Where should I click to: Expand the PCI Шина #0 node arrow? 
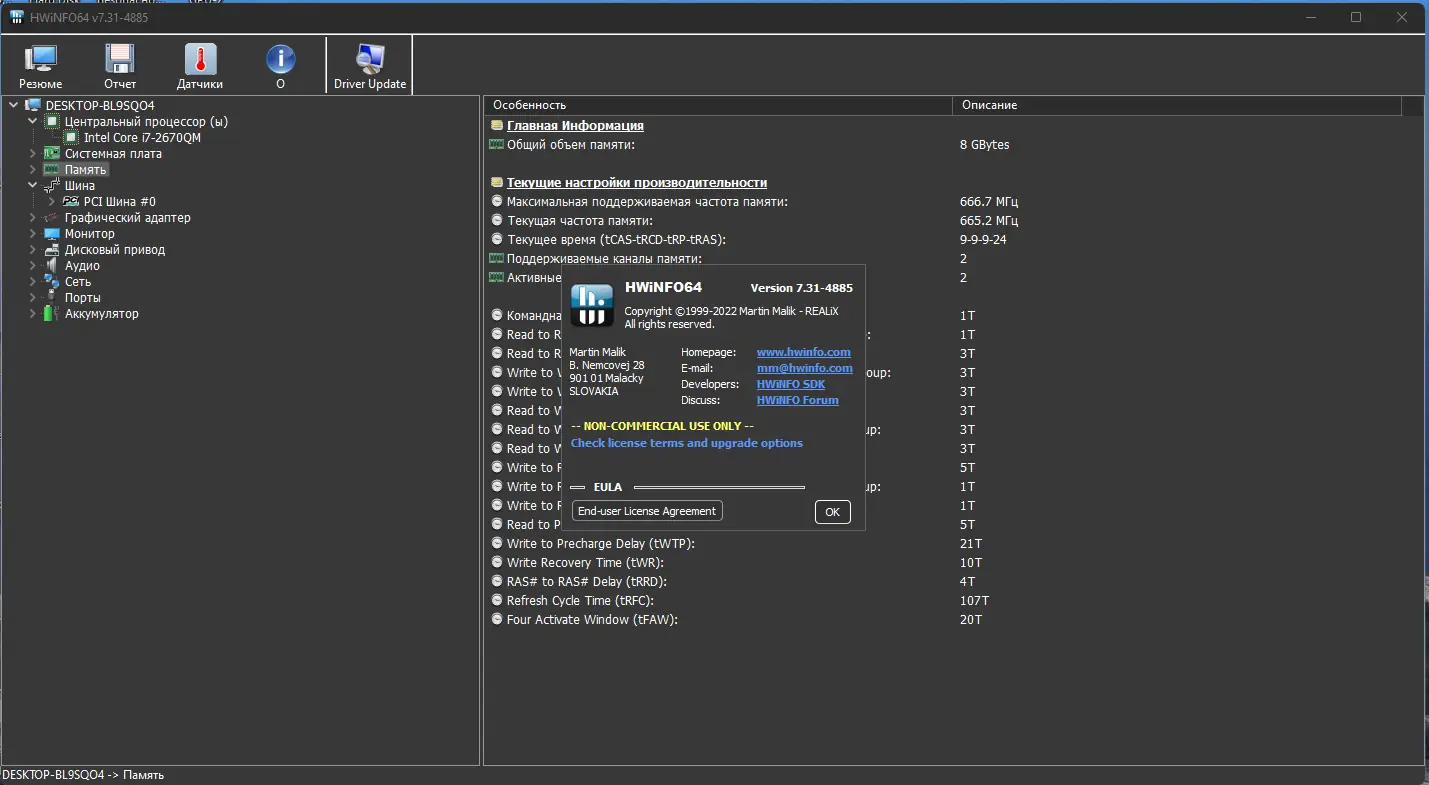(51, 201)
